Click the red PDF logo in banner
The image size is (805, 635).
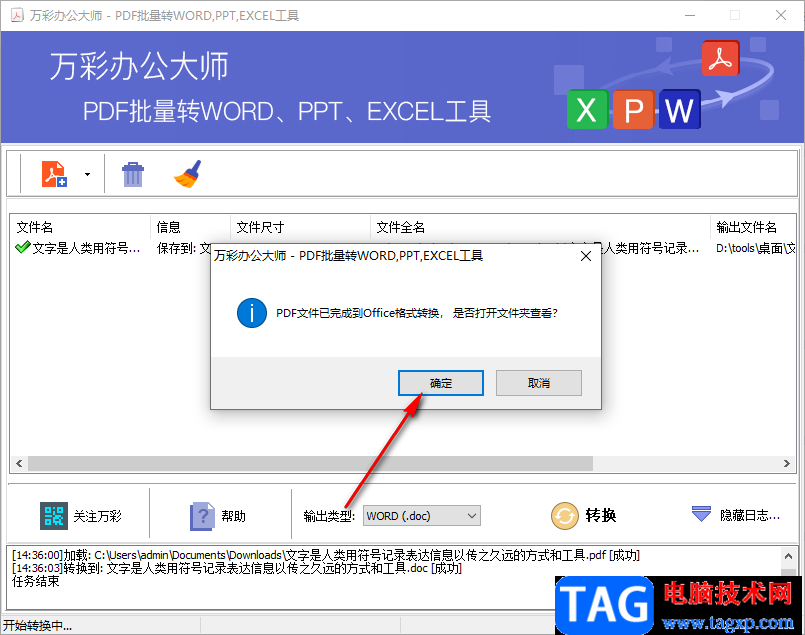pos(721,59)
